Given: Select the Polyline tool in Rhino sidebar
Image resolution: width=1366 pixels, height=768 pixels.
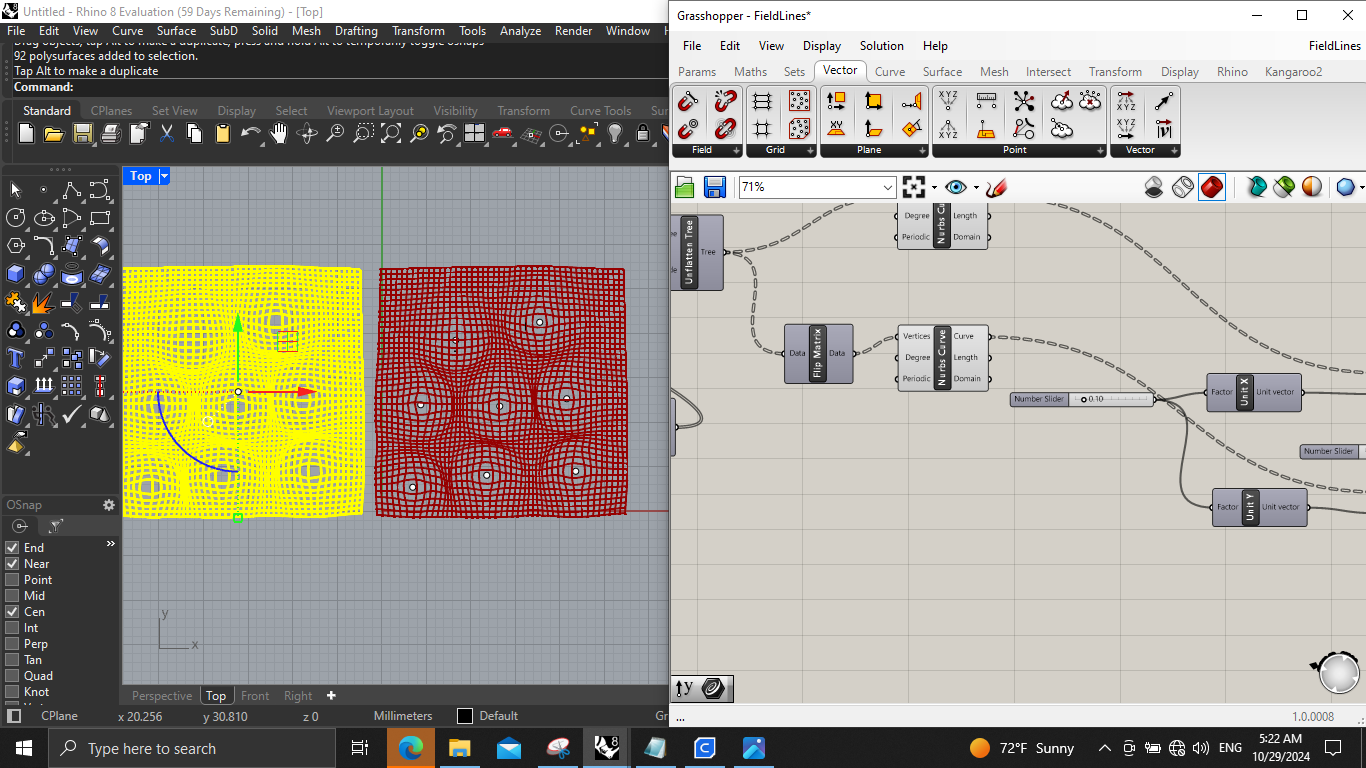Looking at the screenshot, I should (x=71, y=190).
